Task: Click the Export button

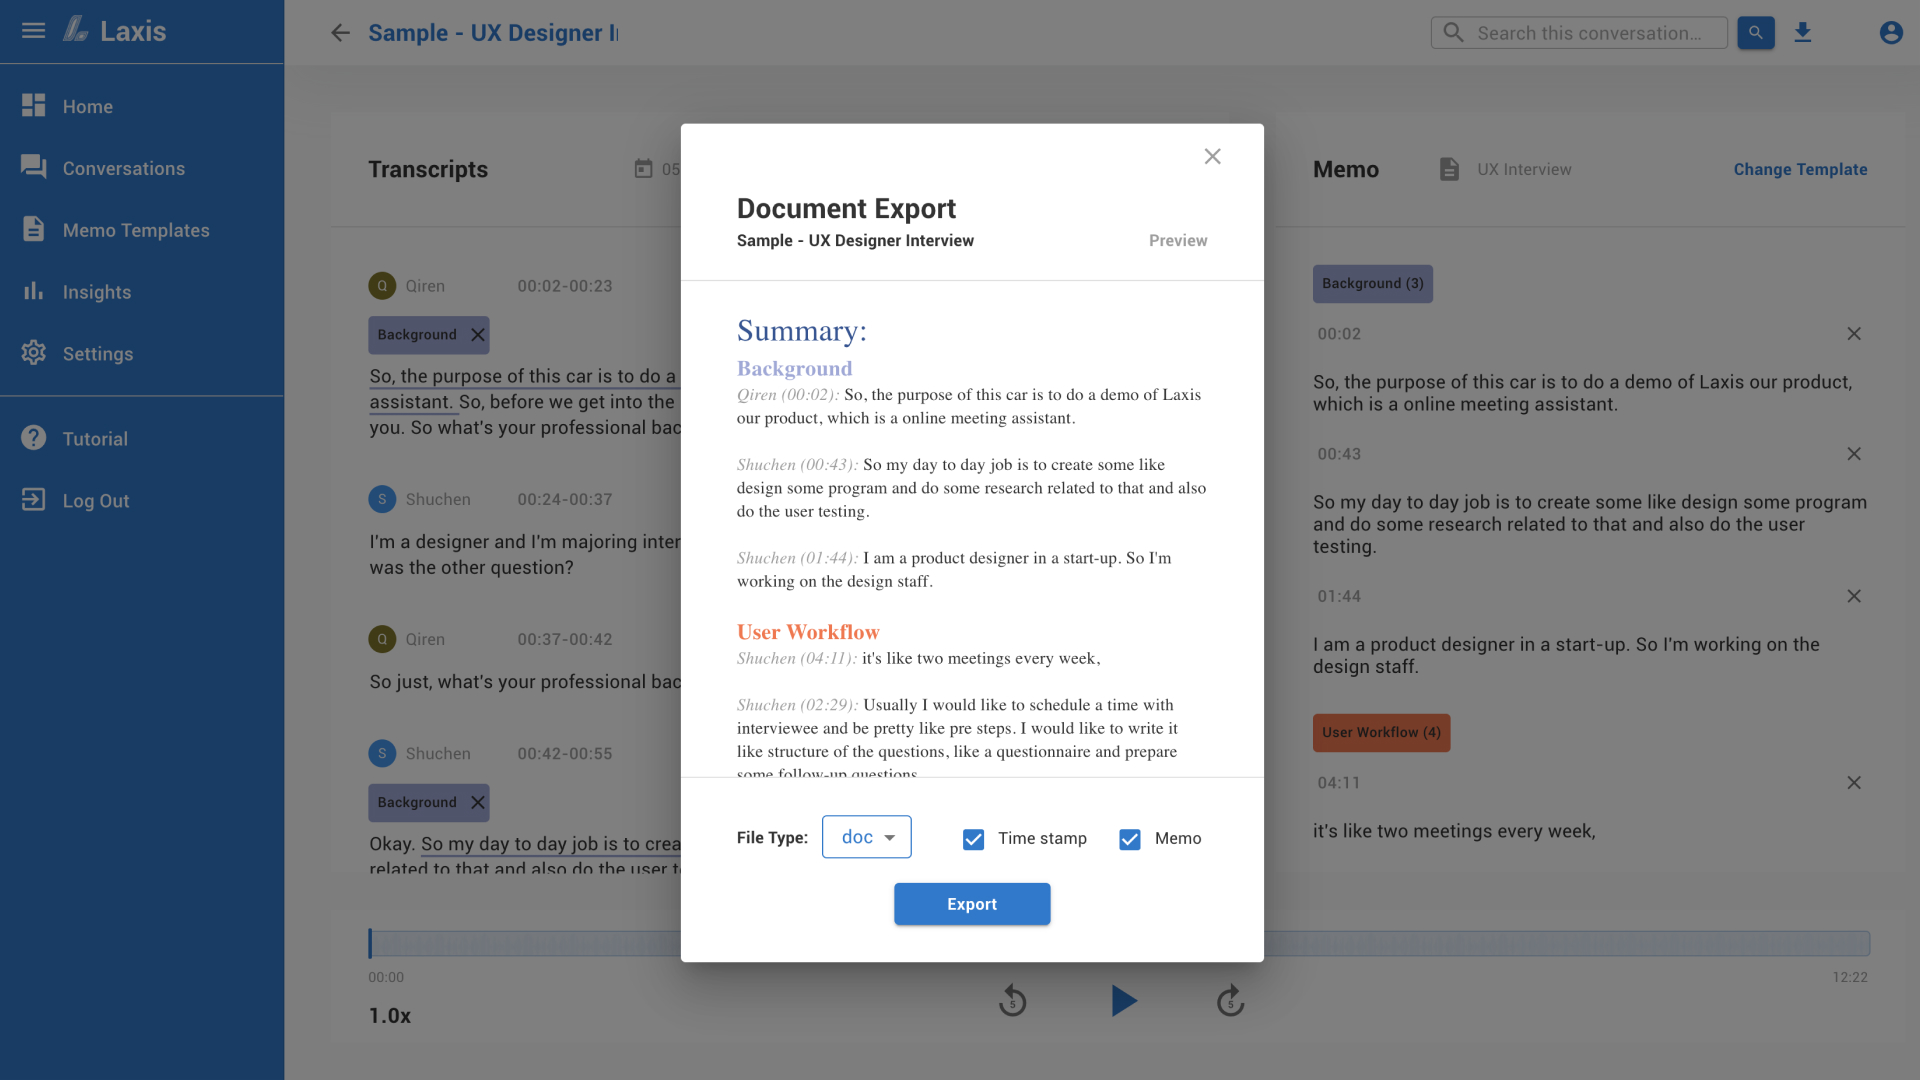Action: [x=971, y=903]
